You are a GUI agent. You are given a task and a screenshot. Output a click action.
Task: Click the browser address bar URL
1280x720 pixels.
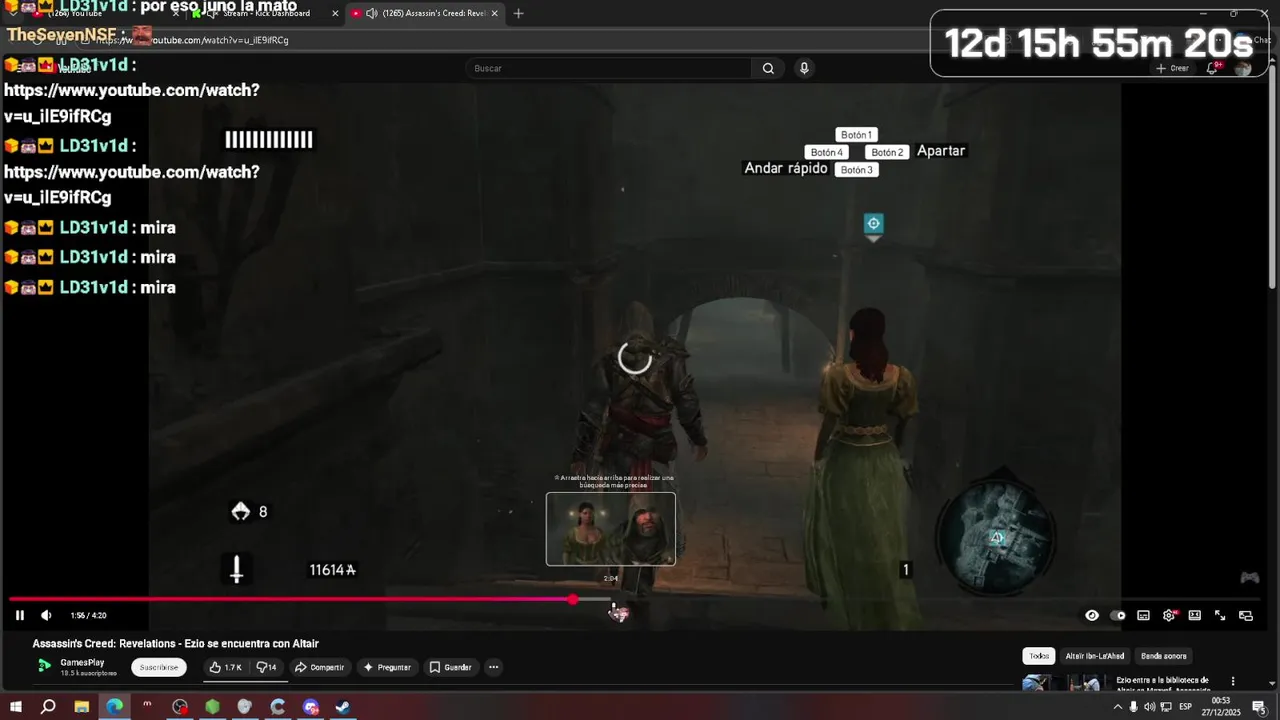(x=192, y=40)
